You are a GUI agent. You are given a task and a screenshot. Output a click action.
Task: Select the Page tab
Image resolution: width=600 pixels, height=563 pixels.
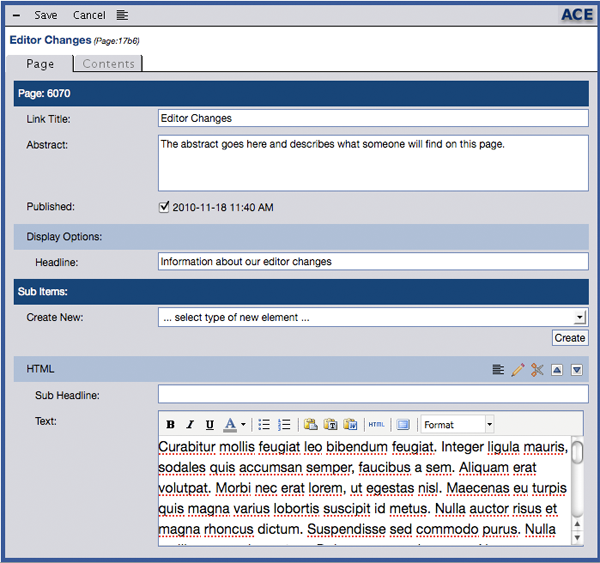coord(40,64)
